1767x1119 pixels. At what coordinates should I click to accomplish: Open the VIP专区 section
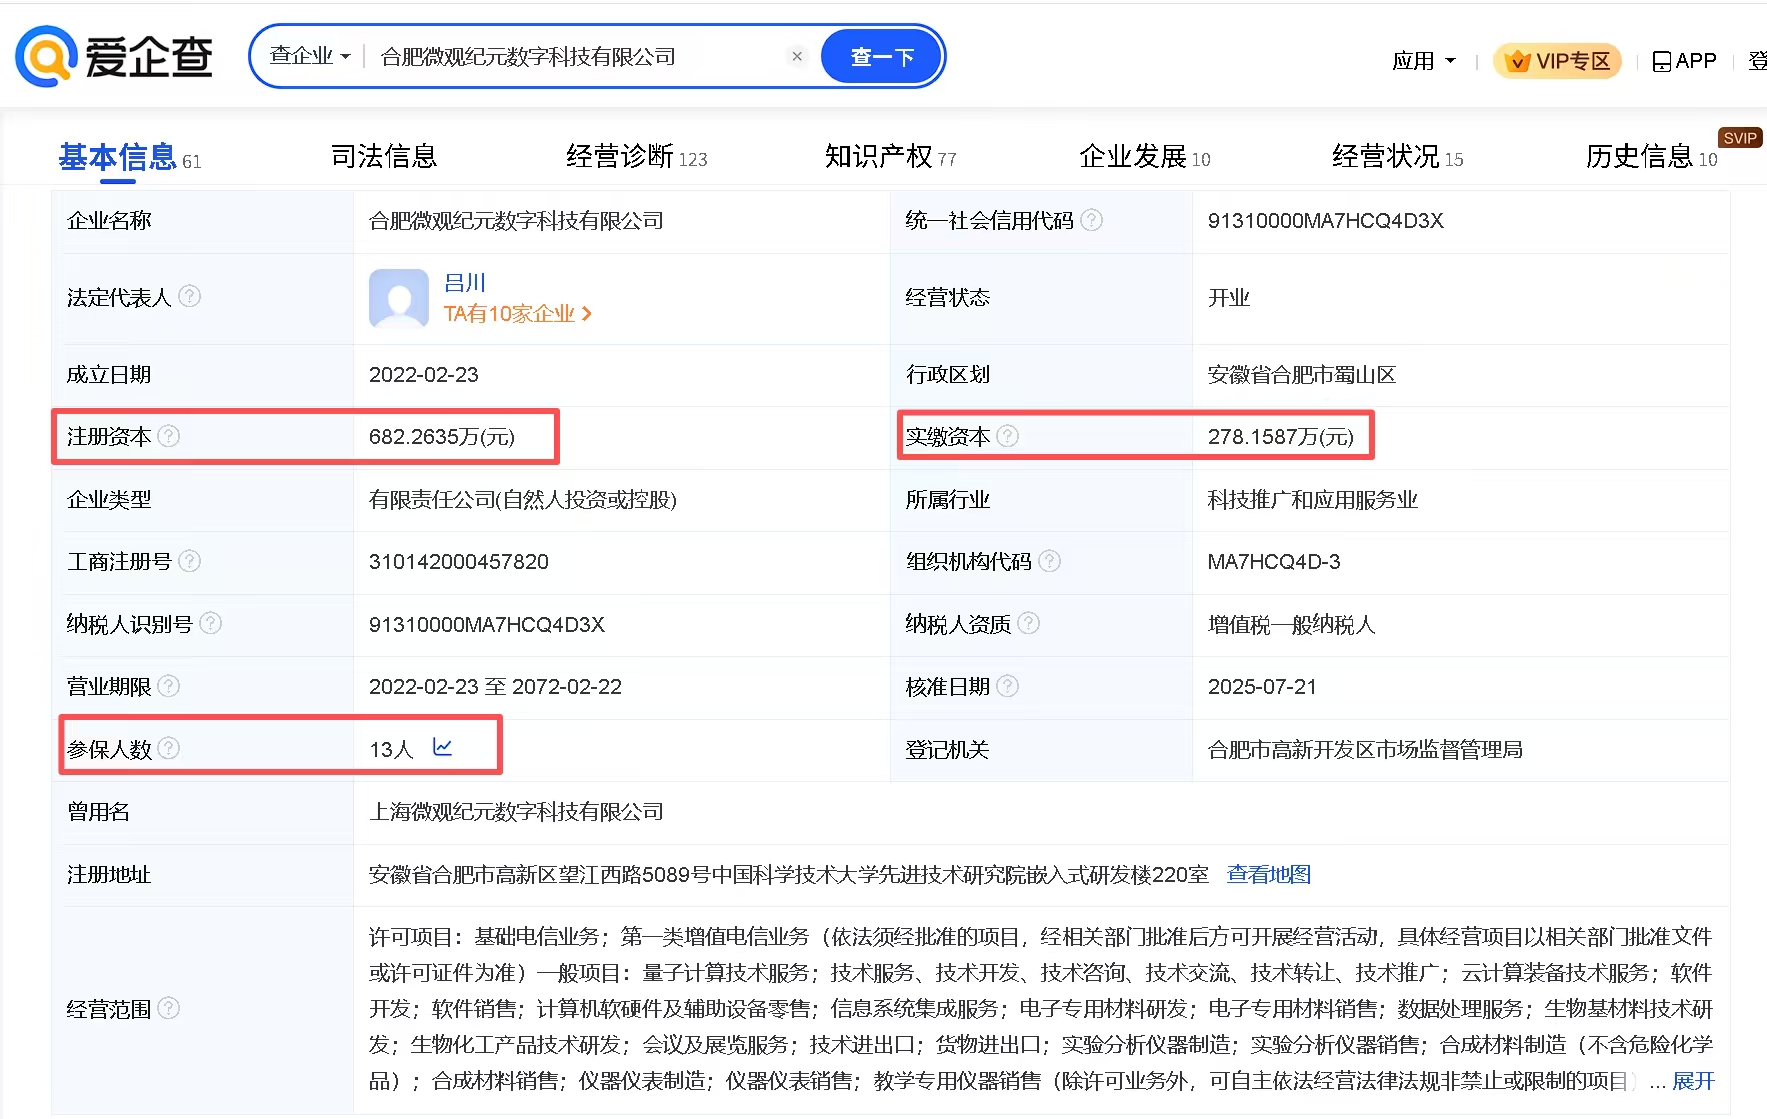tap(1558, 61)
